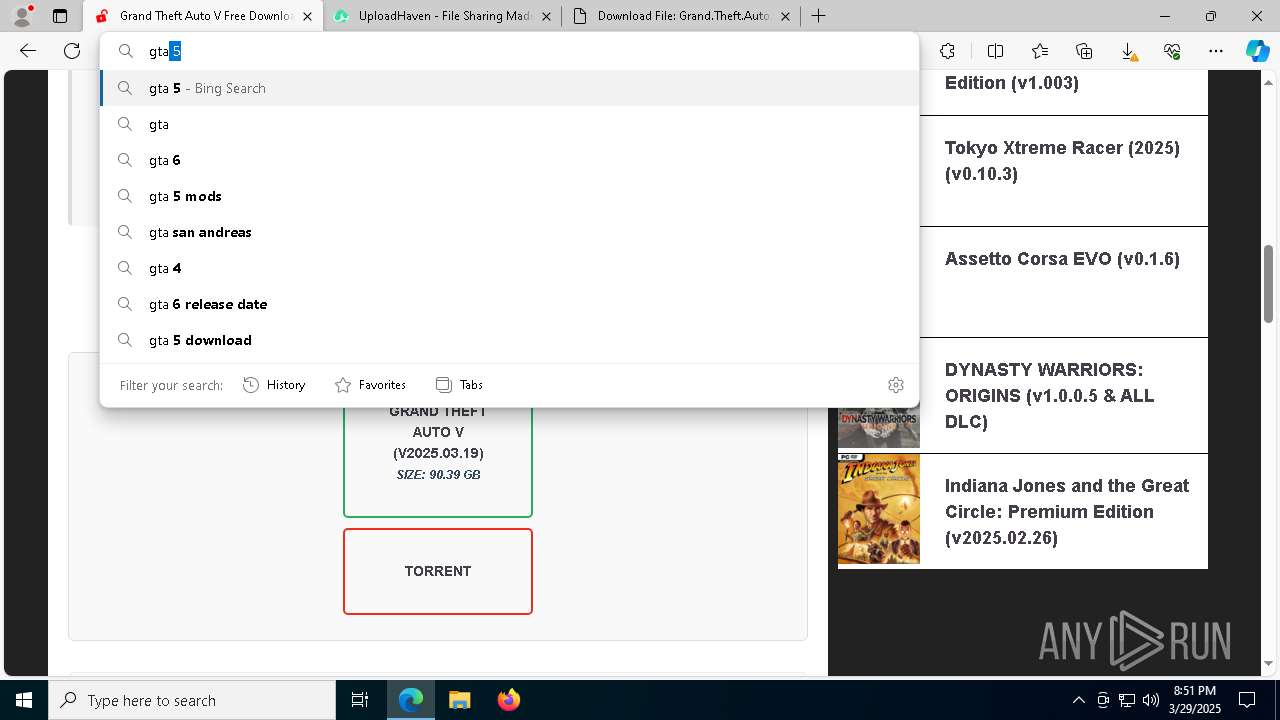1280x720 pixels.
Task: Open the notification center icon
Action: [x=1247, y=700]
